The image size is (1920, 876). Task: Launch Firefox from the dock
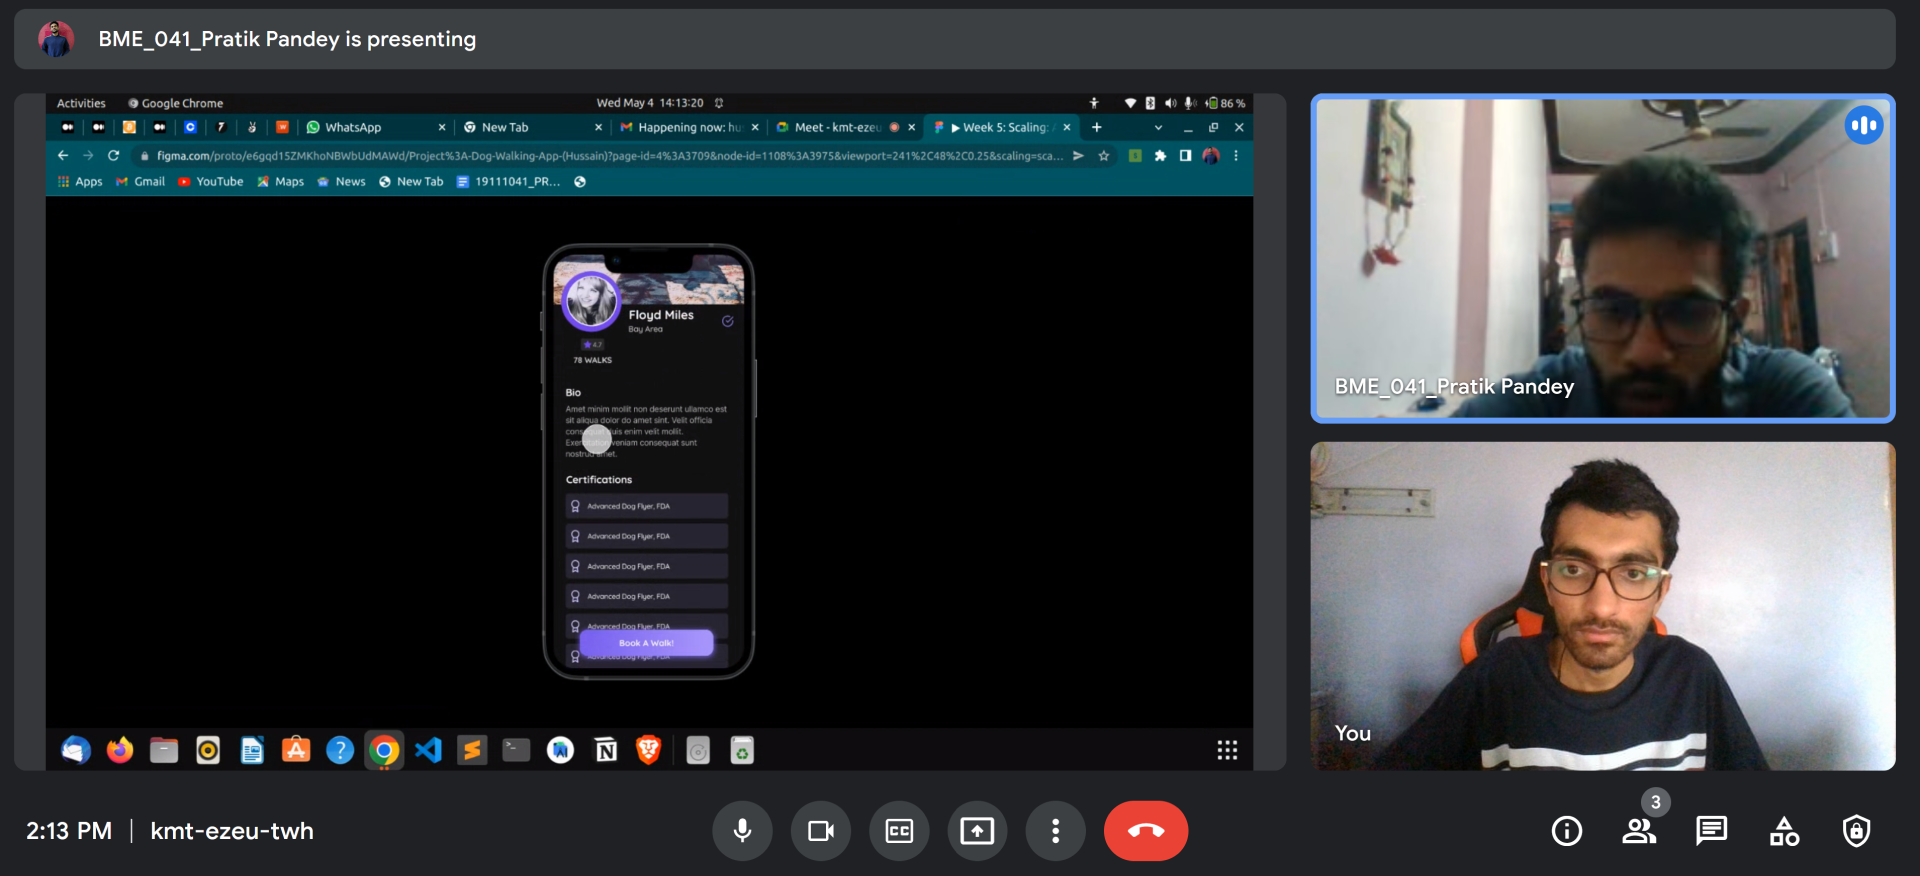point(120,750)
